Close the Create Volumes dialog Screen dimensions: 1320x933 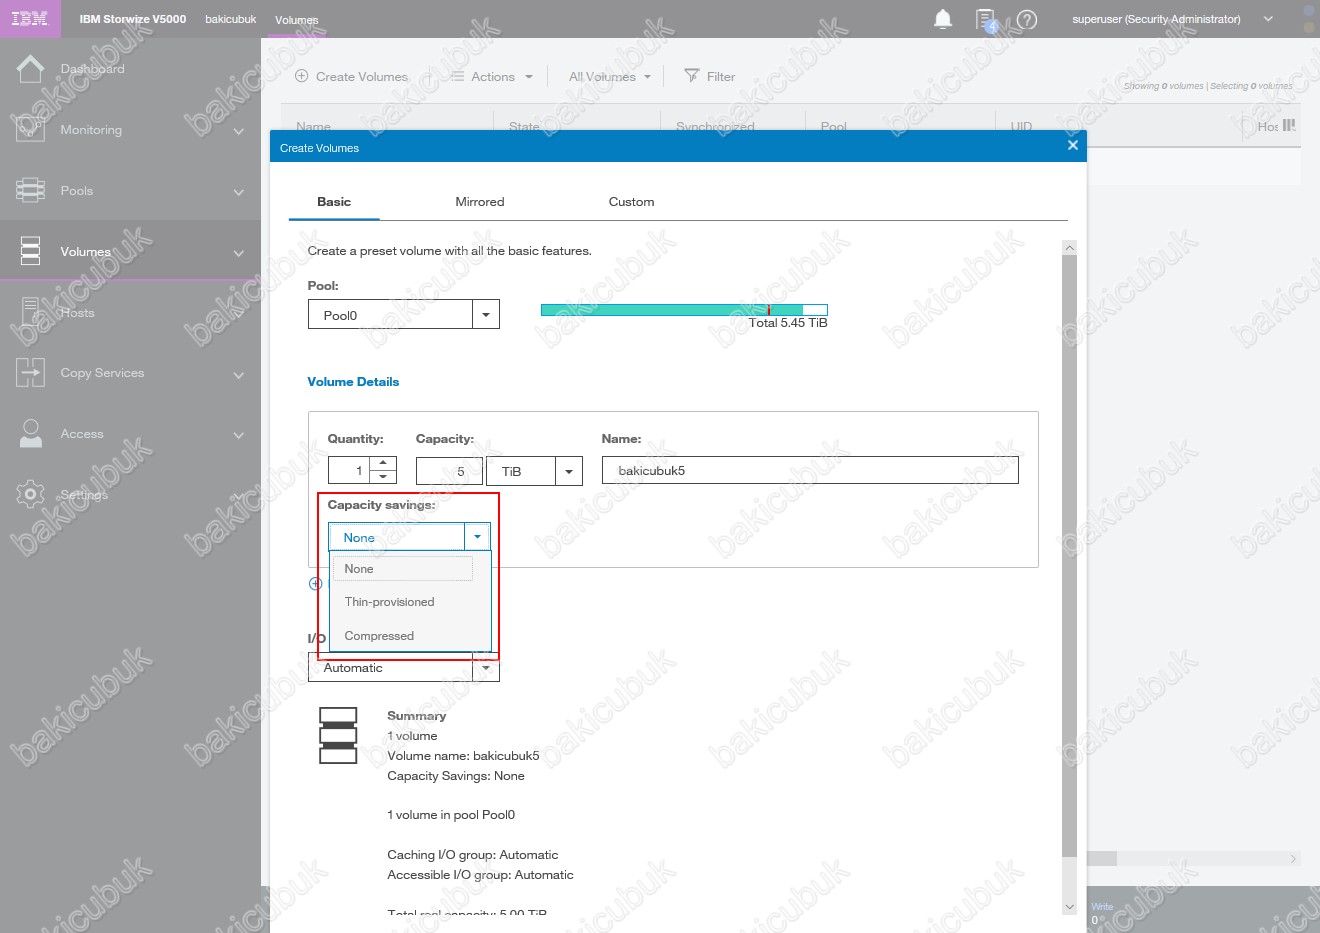coord(1072,146)
